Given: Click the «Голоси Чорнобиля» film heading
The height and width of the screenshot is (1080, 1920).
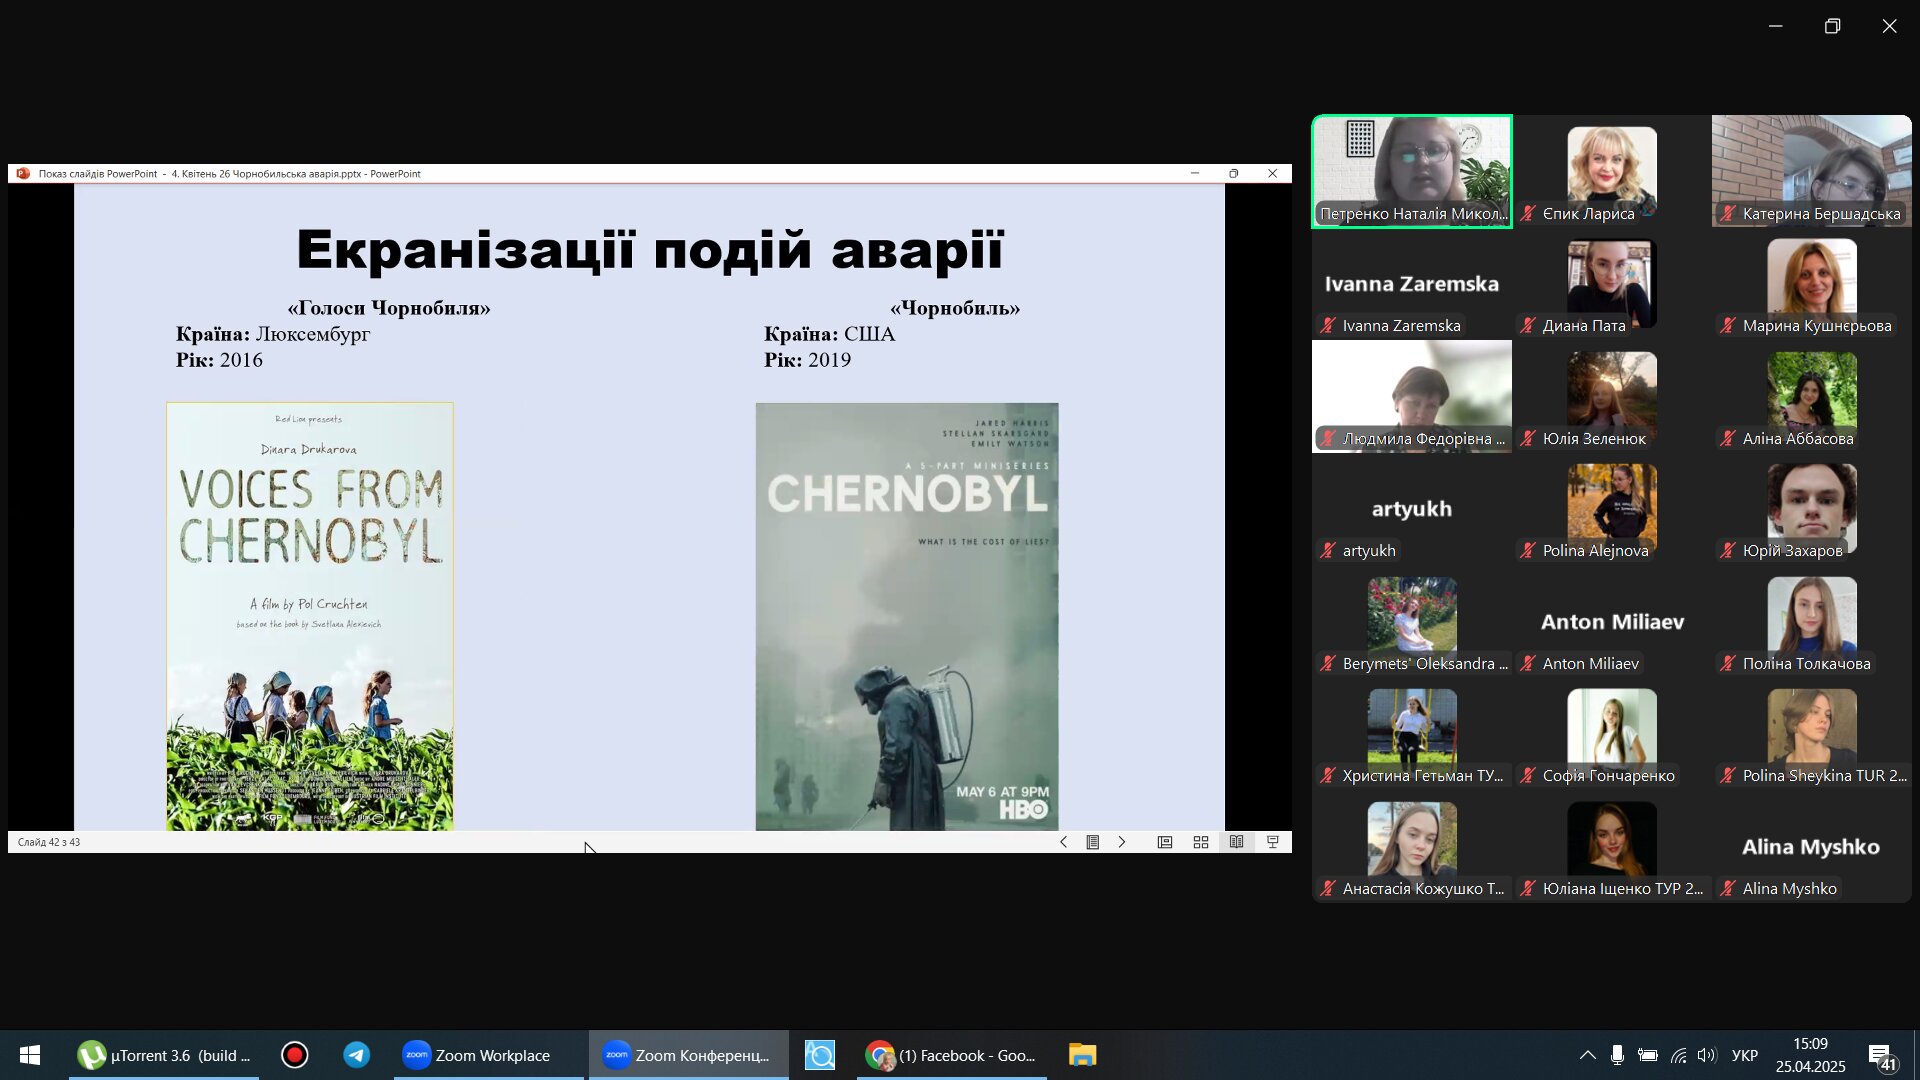Looking at the screenshot, I should (x=389, y=308).
